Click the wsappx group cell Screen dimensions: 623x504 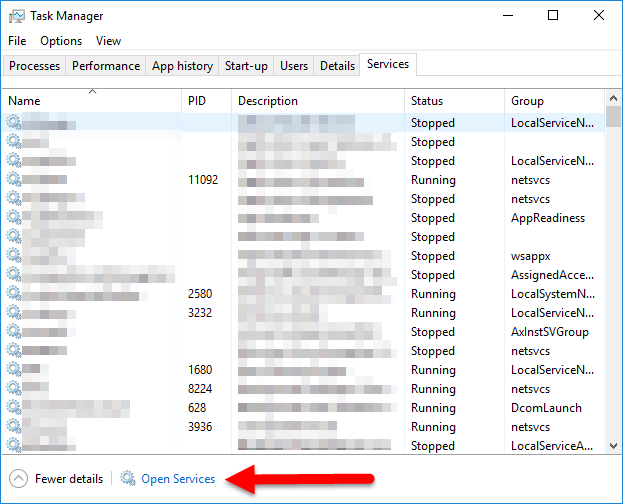click(530, 256)
